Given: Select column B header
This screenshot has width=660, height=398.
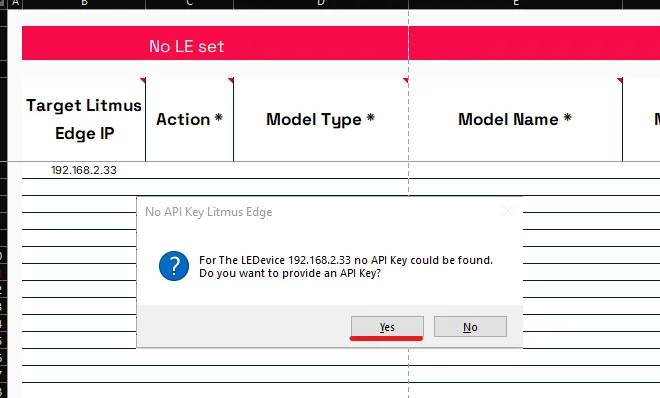Looking at the screenshot, I should point(84,3).
